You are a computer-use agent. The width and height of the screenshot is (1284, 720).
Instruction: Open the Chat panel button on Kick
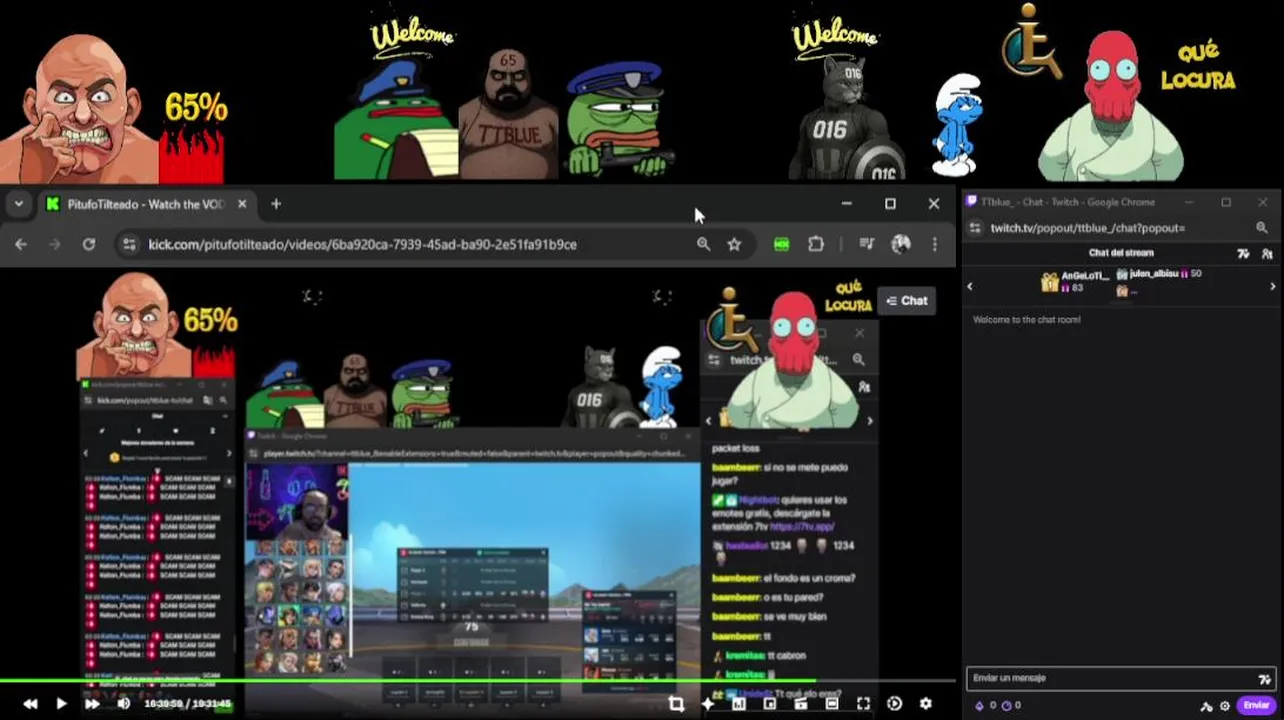click(x=907, y=300)
